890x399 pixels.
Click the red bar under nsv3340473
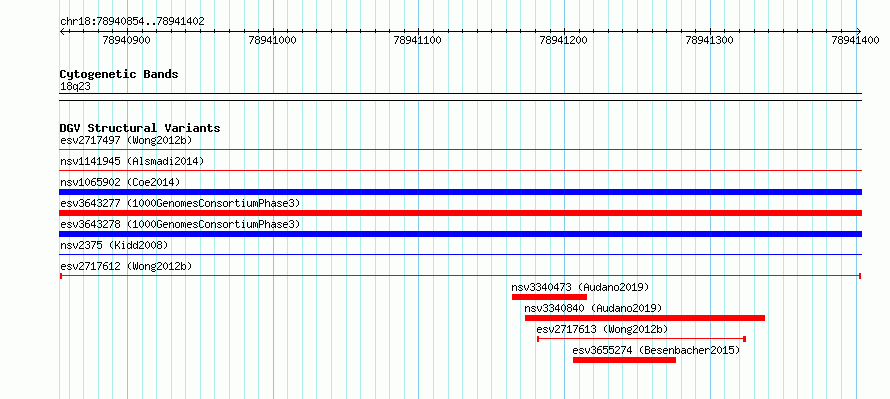(549, 297)
